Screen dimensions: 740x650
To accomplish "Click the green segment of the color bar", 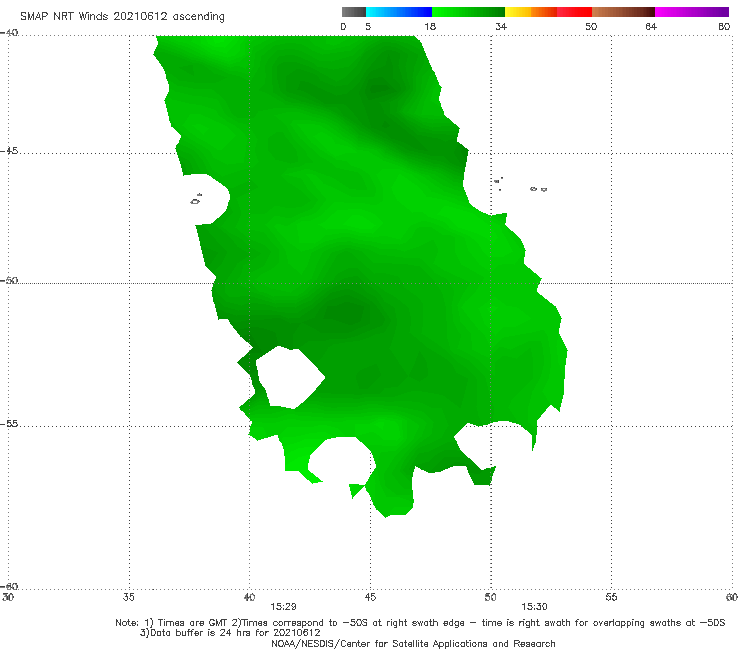I will pyautogui.click(x=468, y=12).
